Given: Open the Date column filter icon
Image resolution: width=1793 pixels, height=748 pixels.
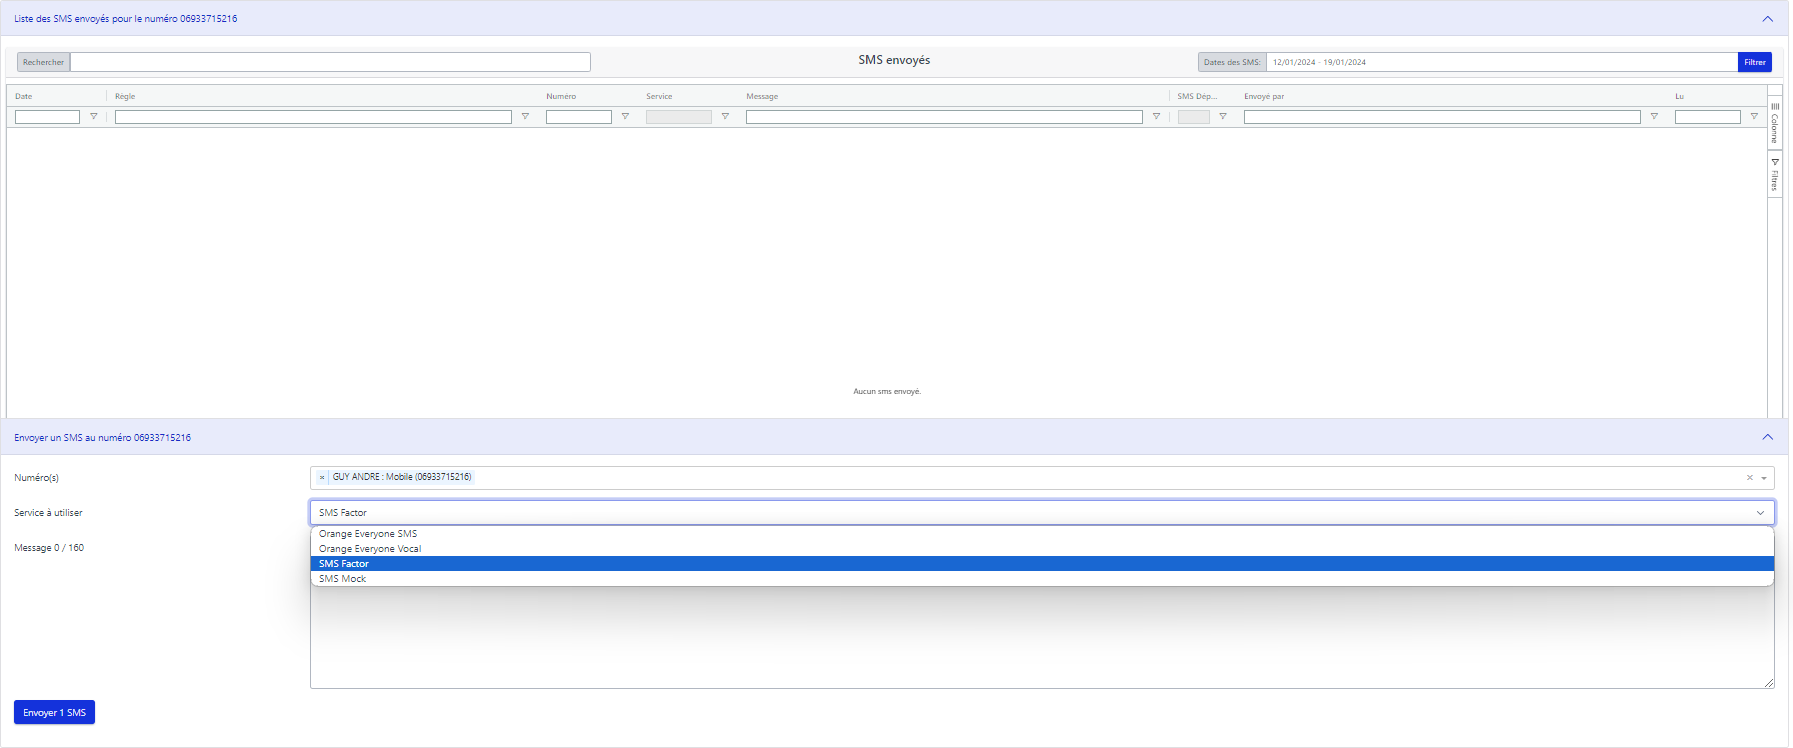Looking at the screenshot, I should click(x=94, y=117).
